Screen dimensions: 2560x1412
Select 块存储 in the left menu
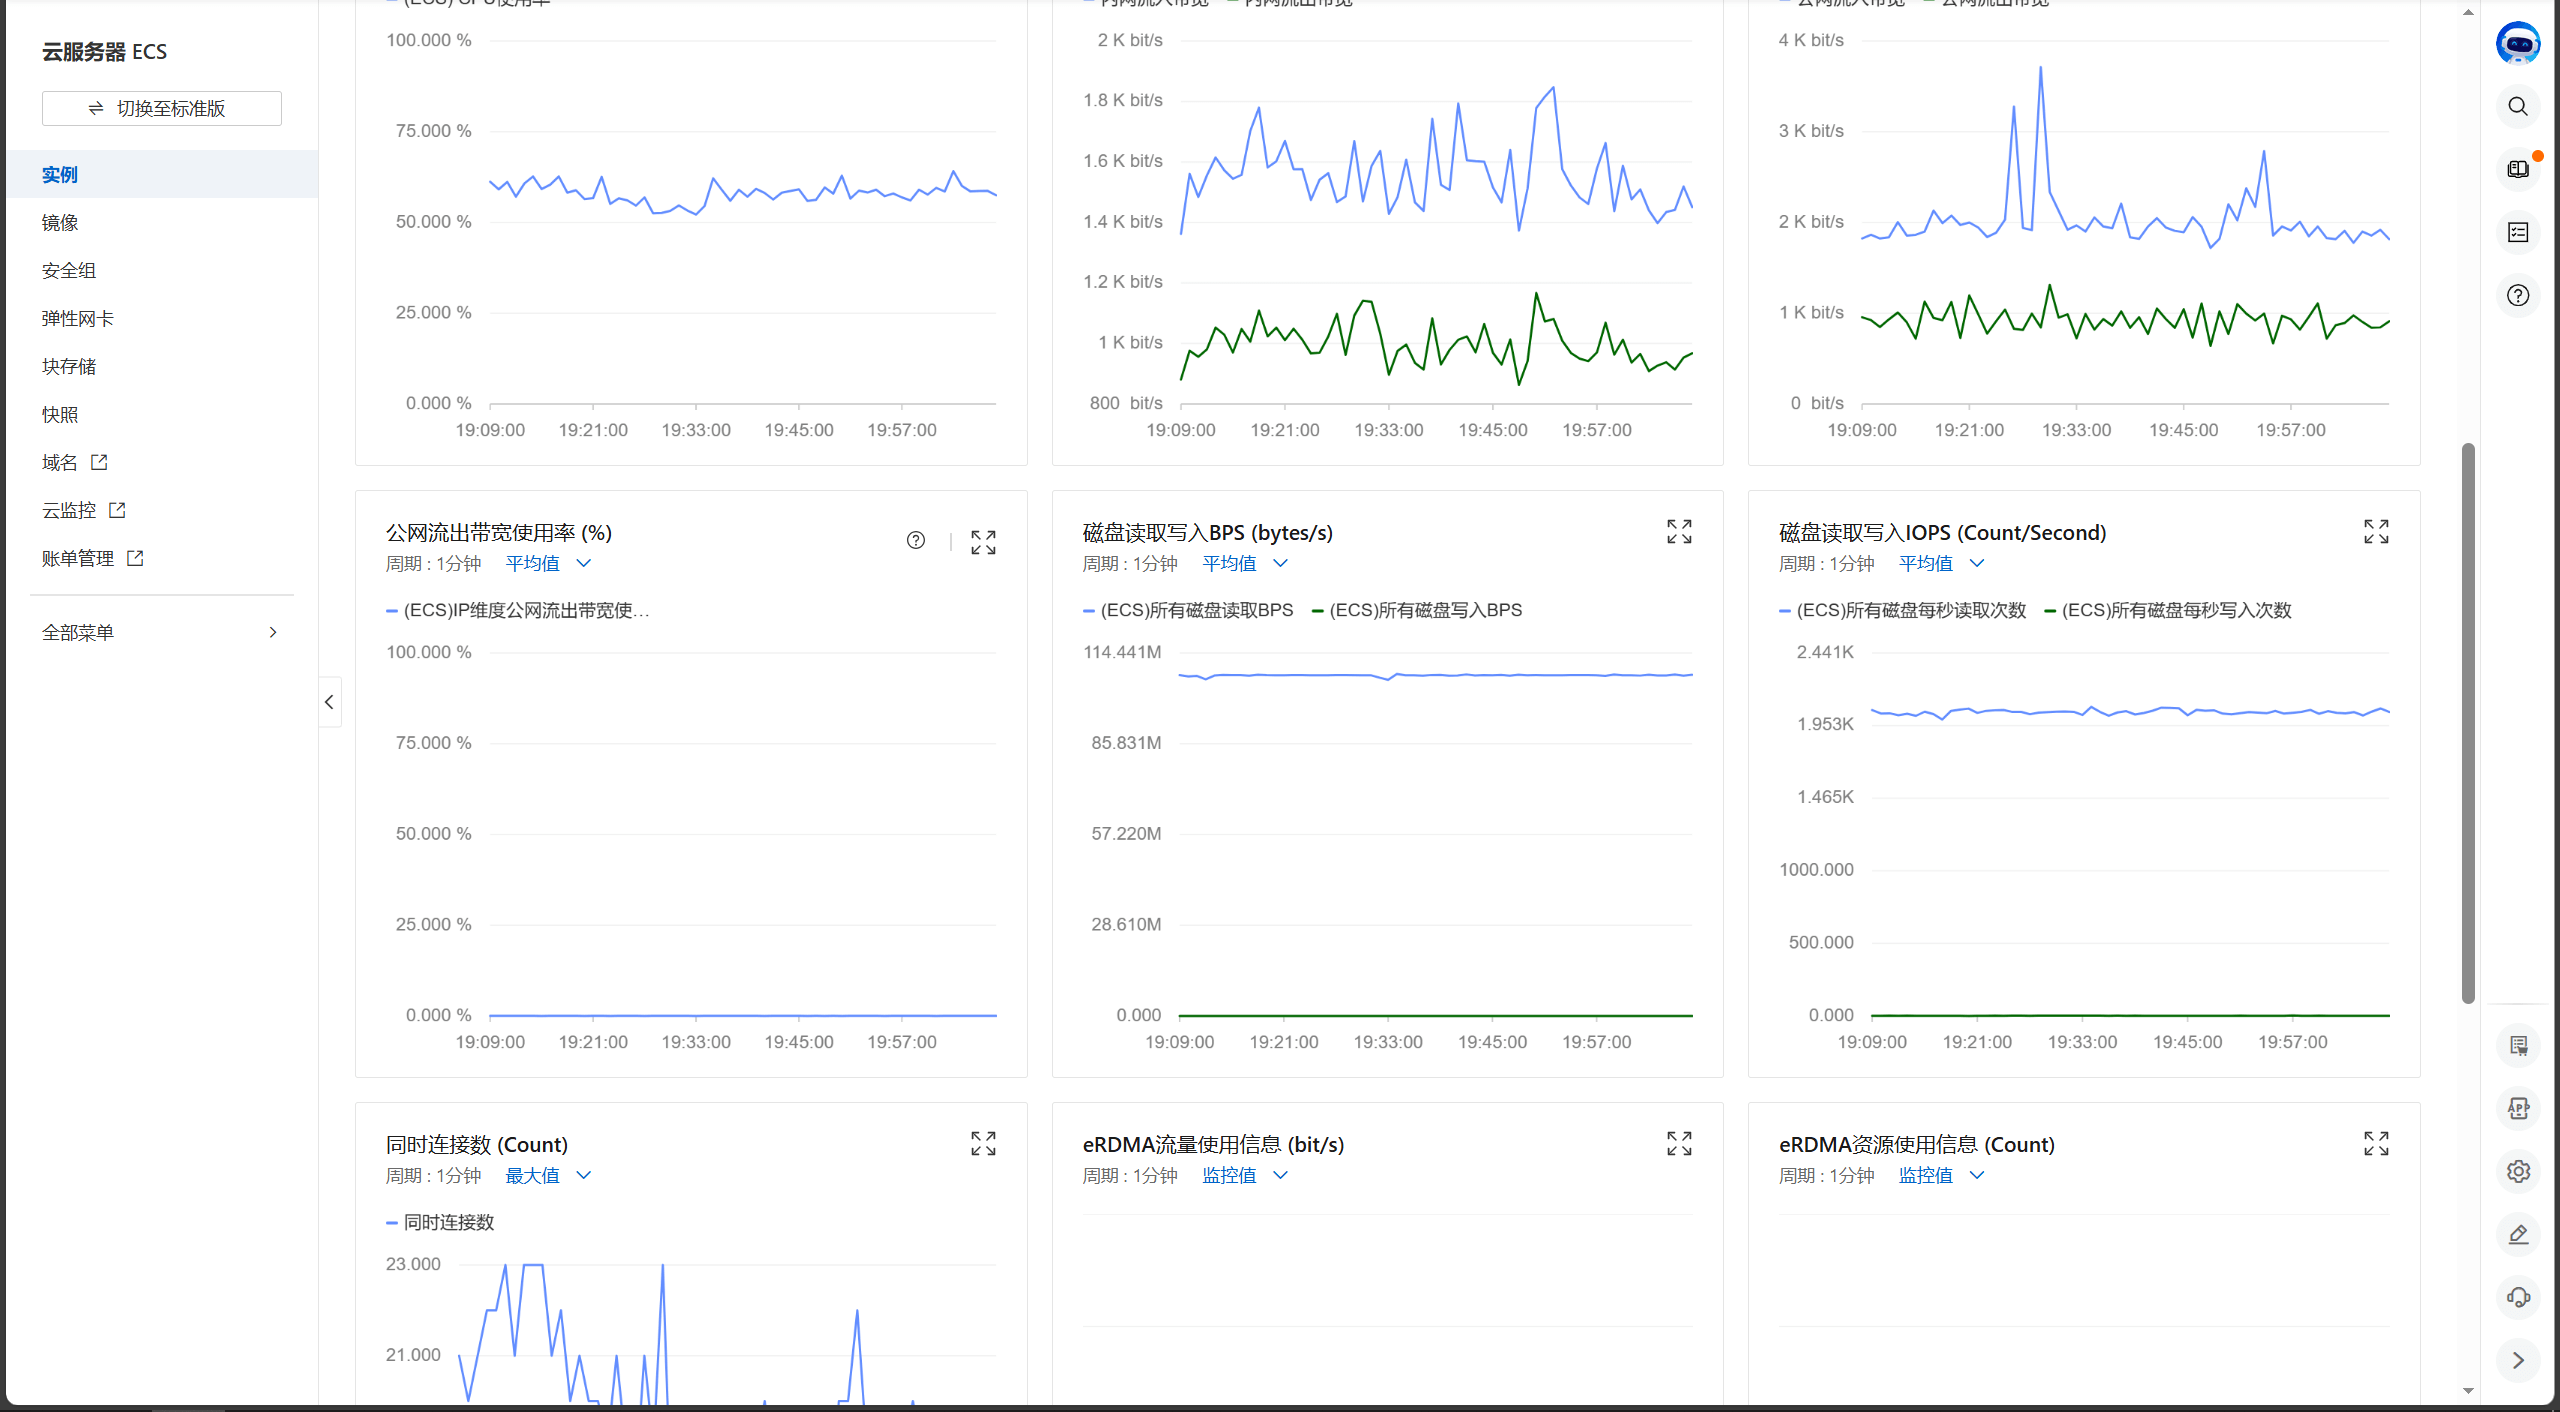click(x=69, y=367)
